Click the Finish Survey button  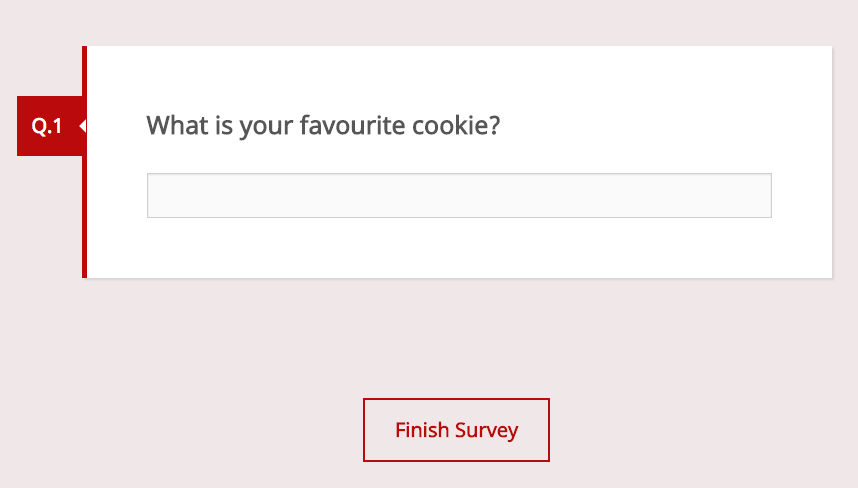[x=456, y=430]
